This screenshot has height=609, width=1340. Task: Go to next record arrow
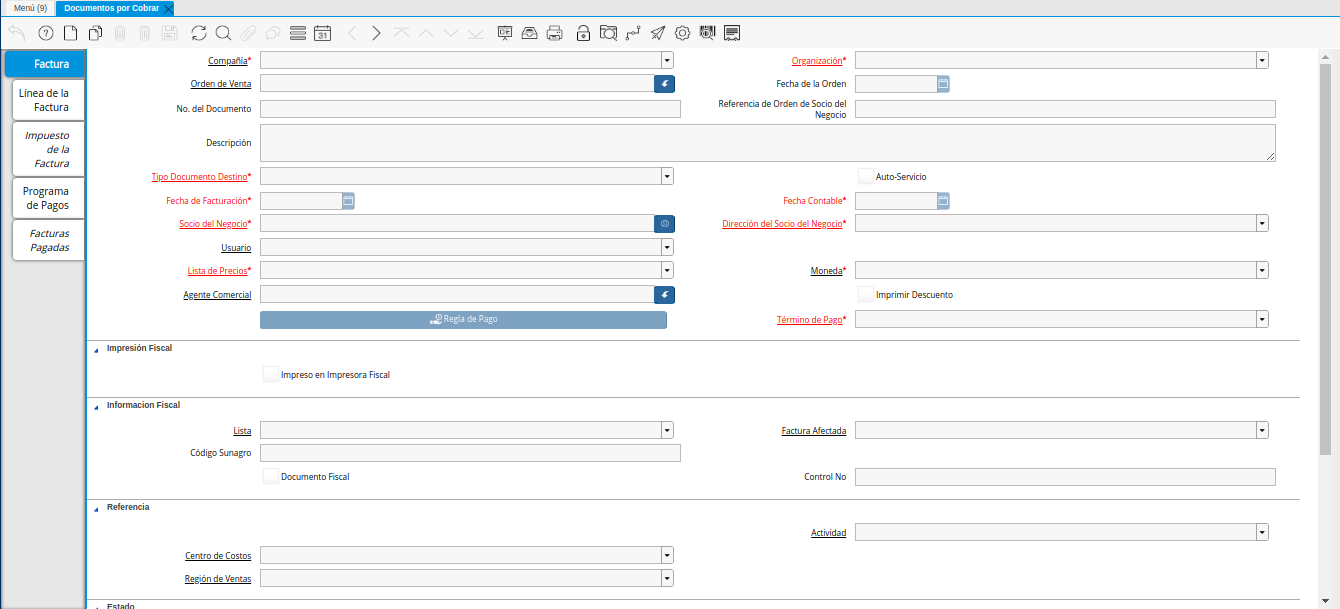tap(376, 33)
